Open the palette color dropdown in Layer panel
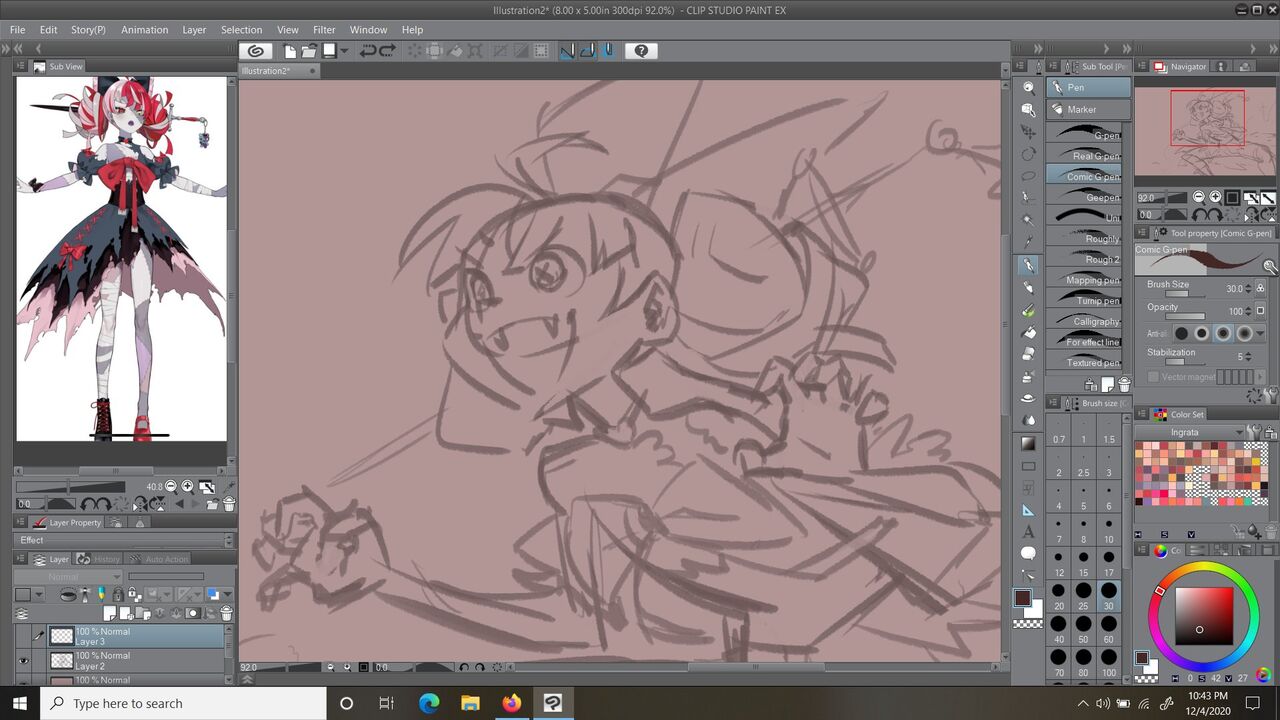Screen dimensions: 1280x720 point(39,594)
